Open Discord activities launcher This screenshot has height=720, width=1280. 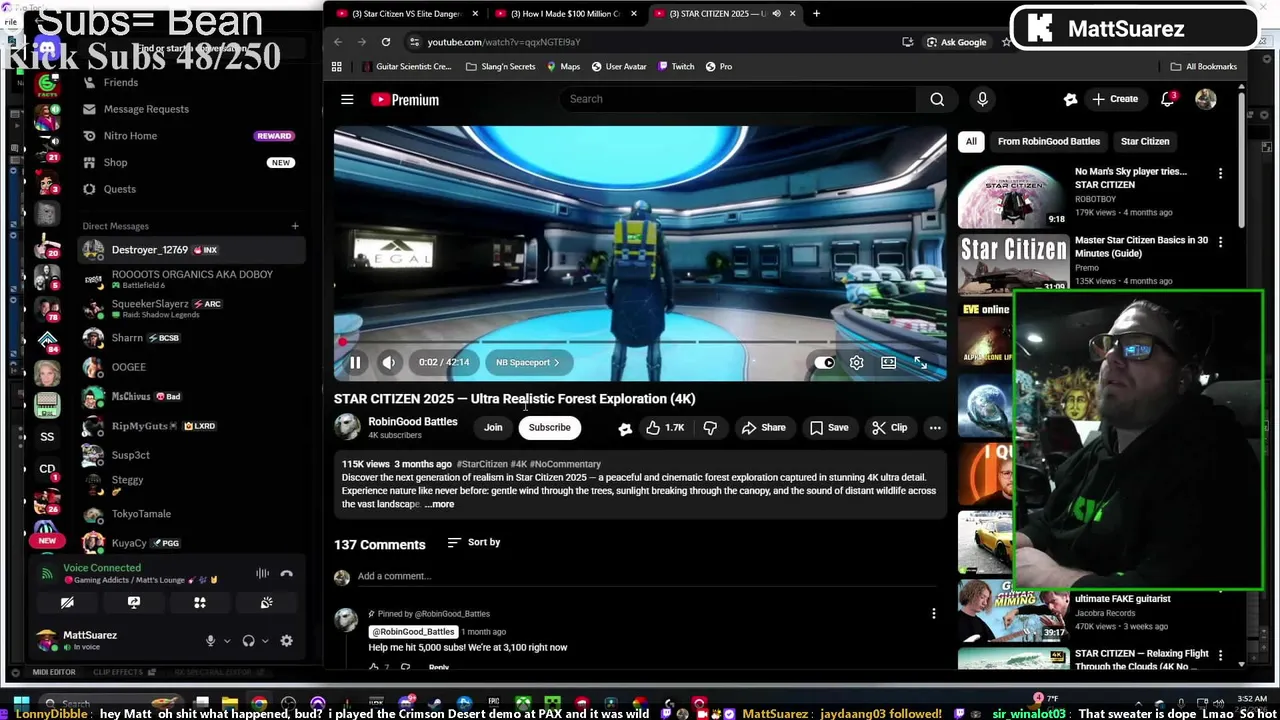coord(200,603)
